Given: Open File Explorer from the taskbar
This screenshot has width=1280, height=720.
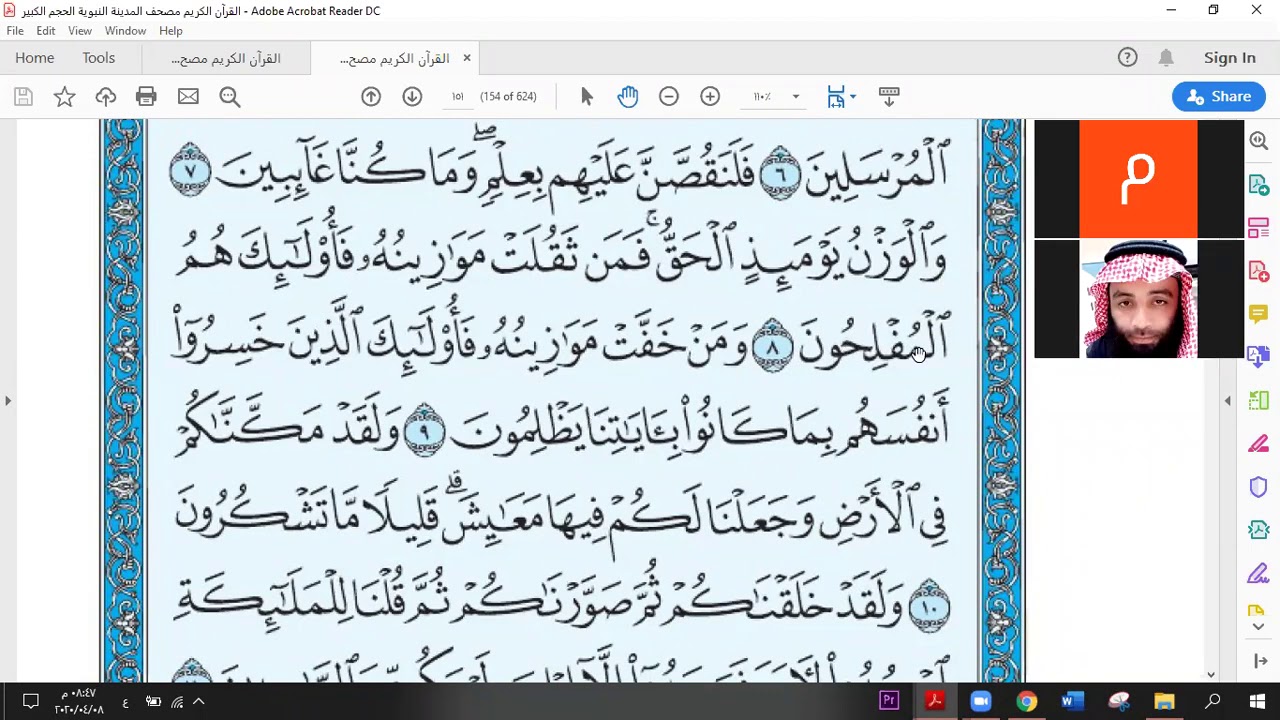Looking at the screenshot, I should [x=1165, y=701].
